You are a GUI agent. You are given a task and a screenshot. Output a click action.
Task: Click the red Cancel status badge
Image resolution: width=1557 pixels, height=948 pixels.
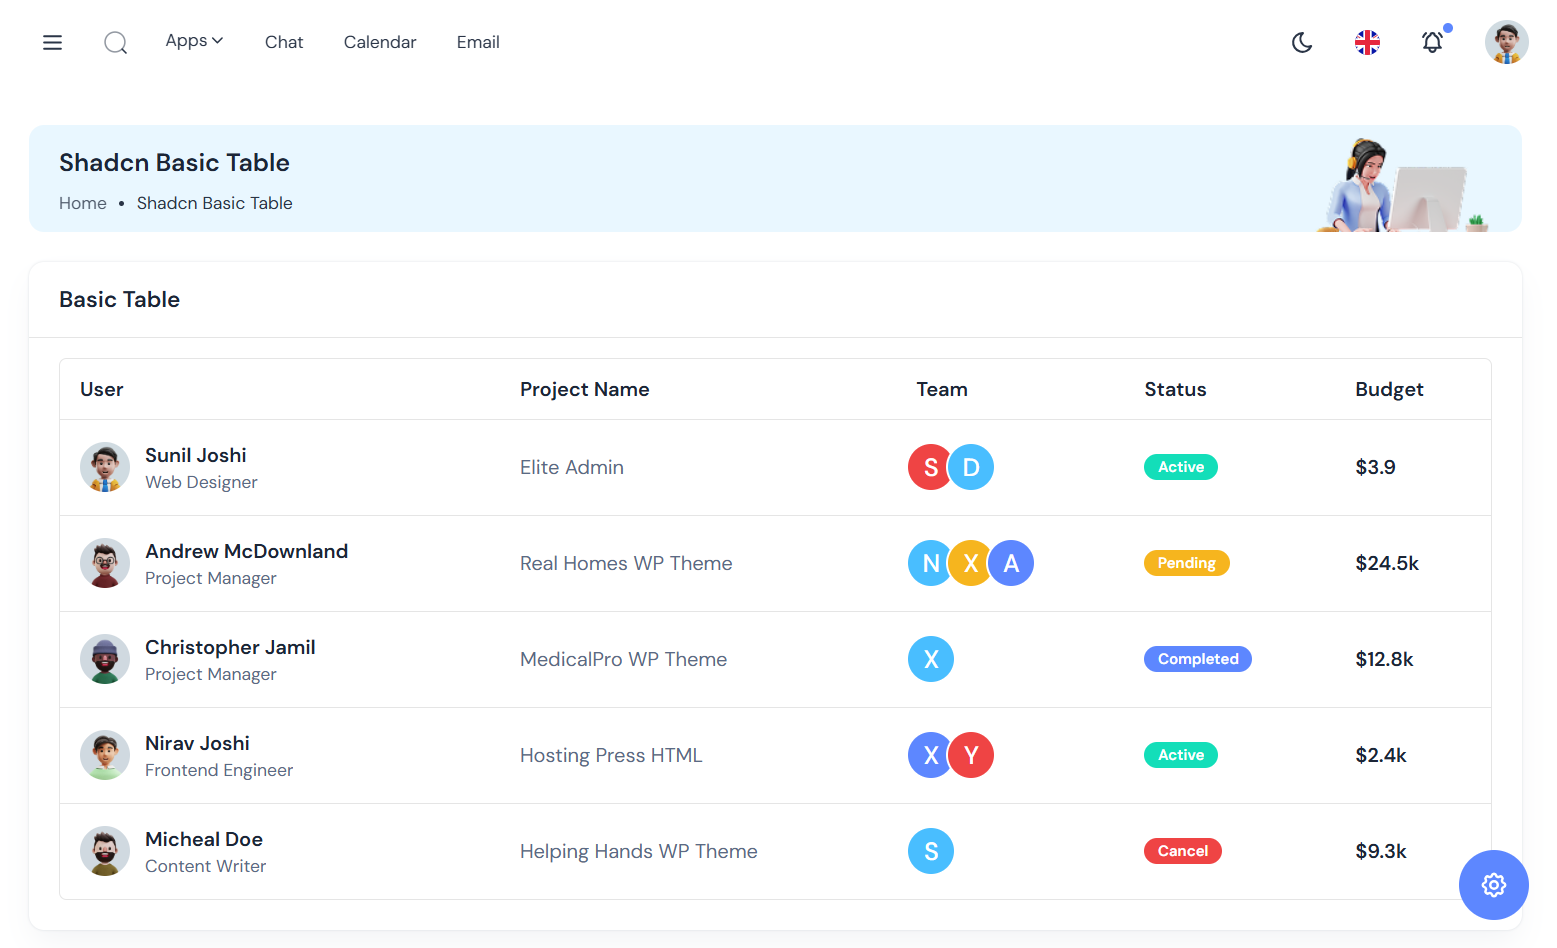tap(1182, 851)
